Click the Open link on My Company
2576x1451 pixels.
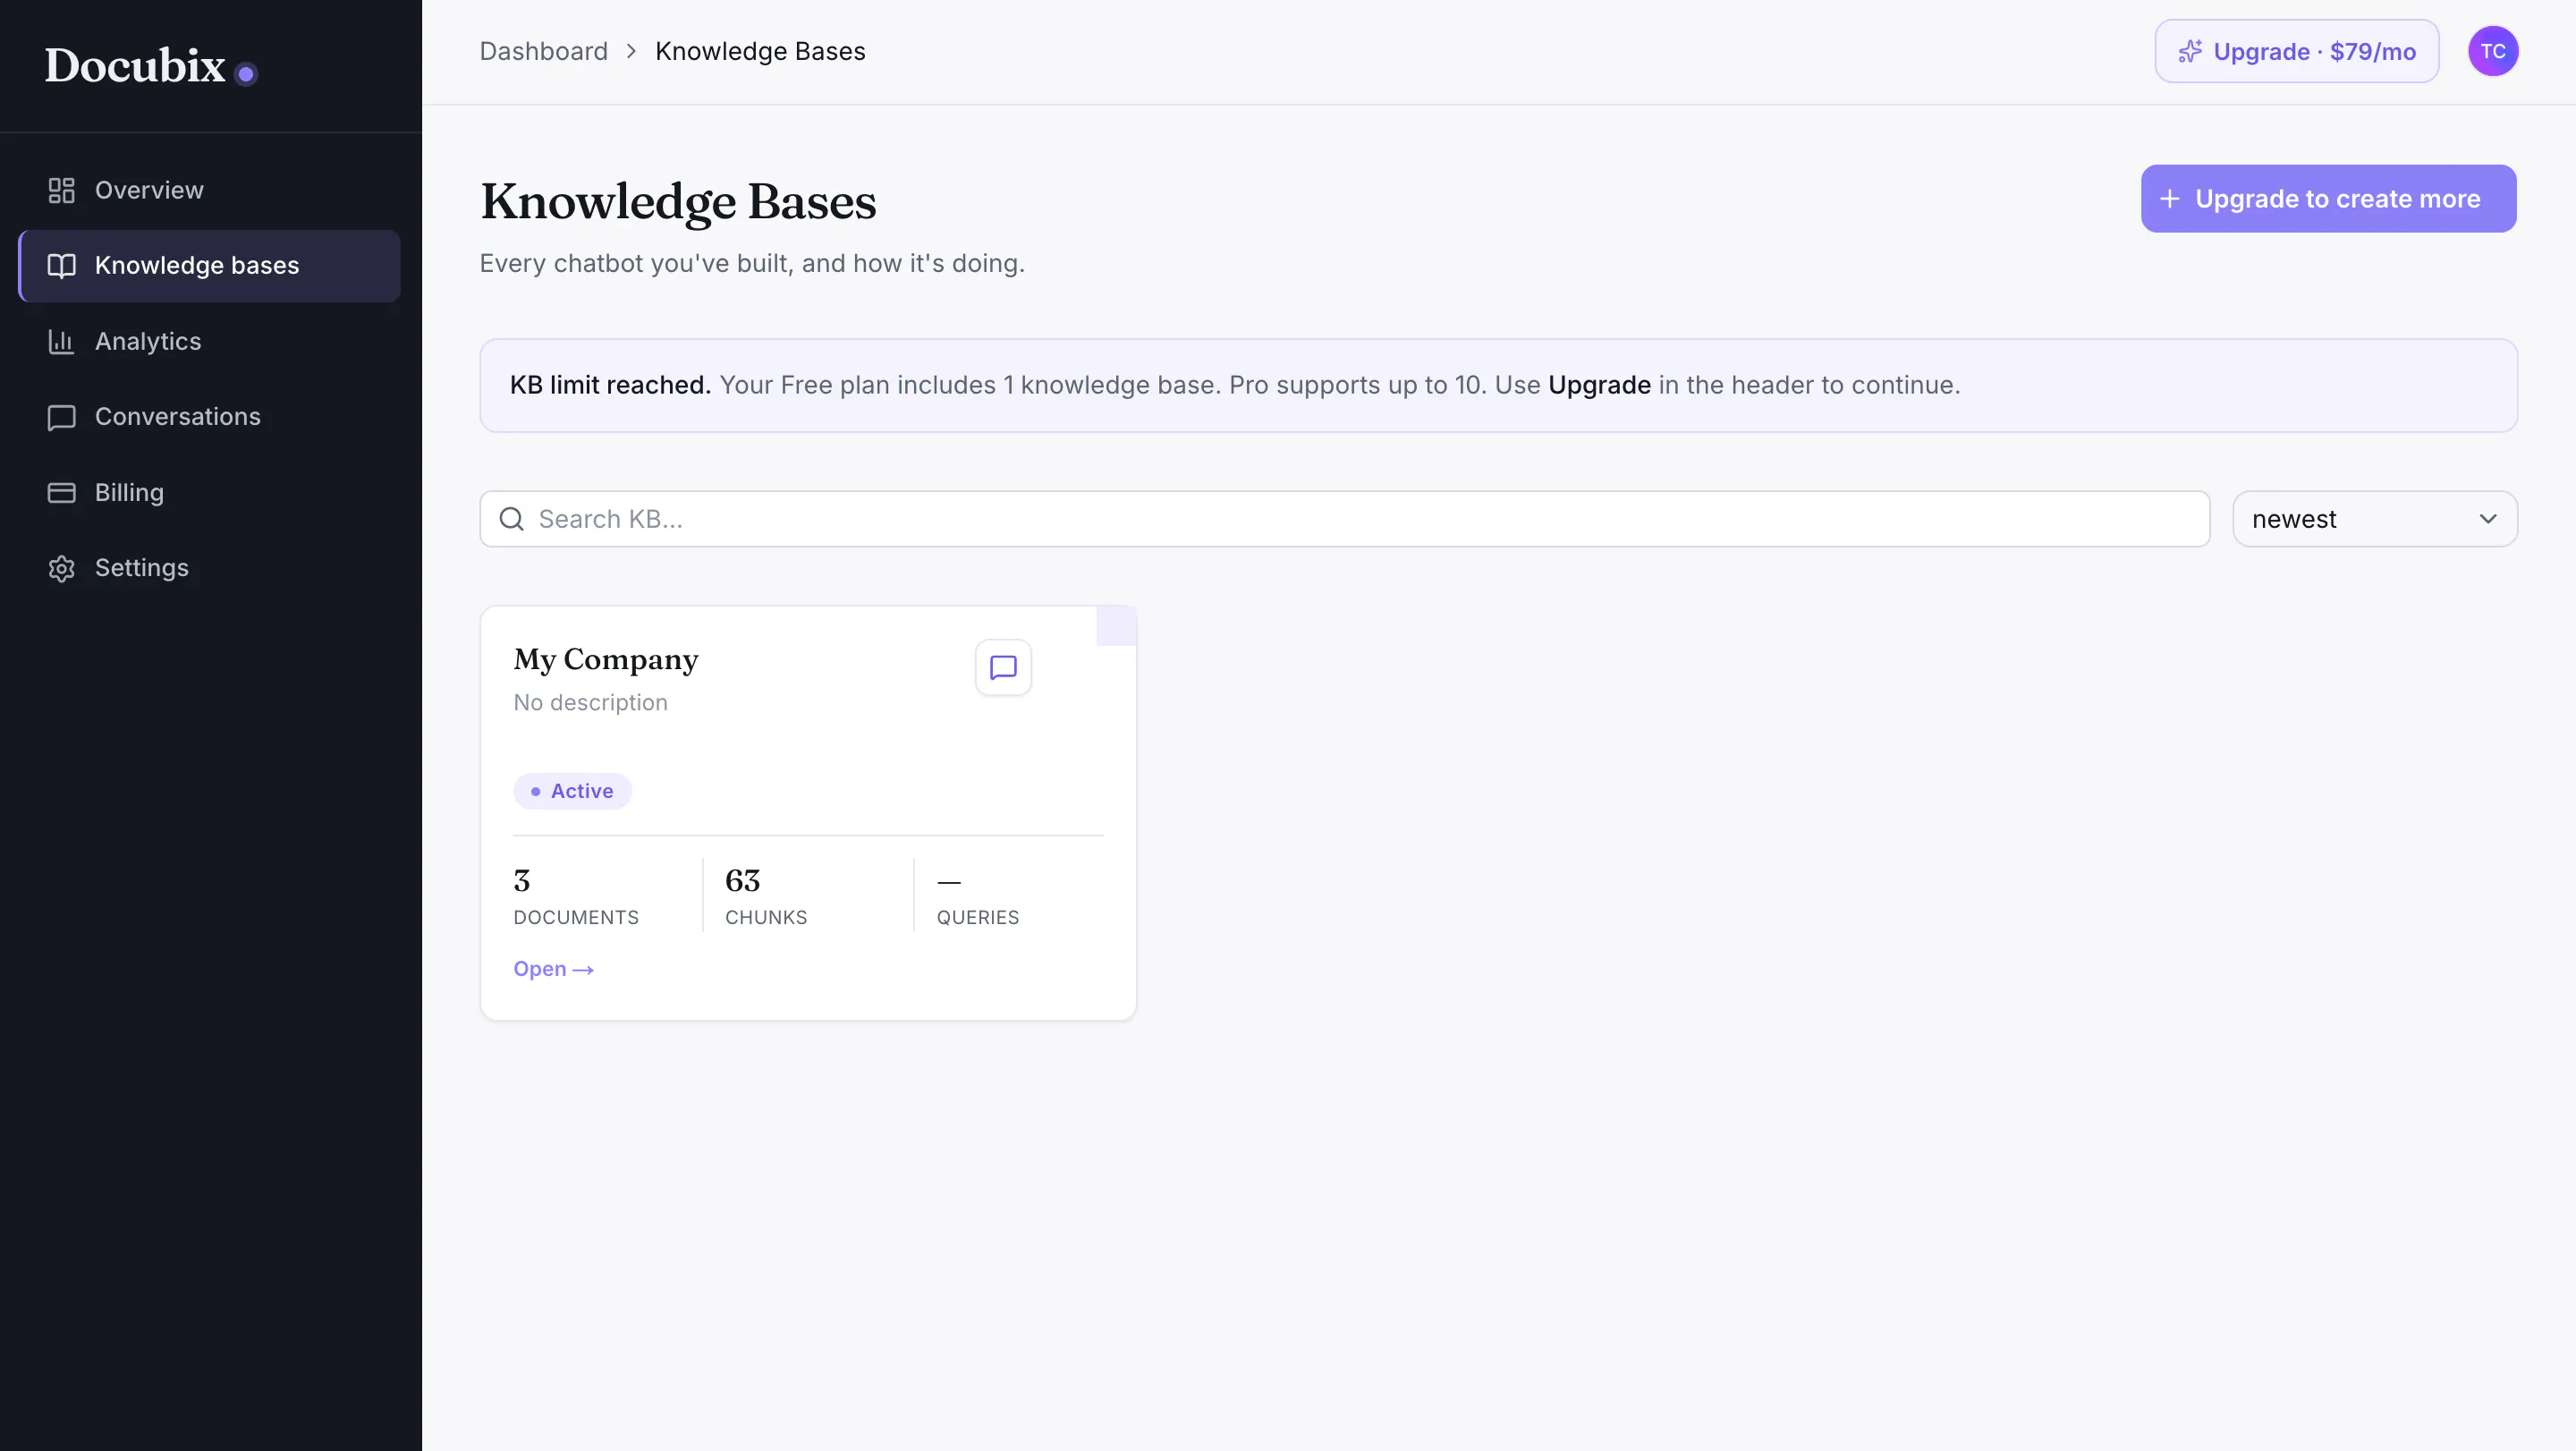click(553, 969)
